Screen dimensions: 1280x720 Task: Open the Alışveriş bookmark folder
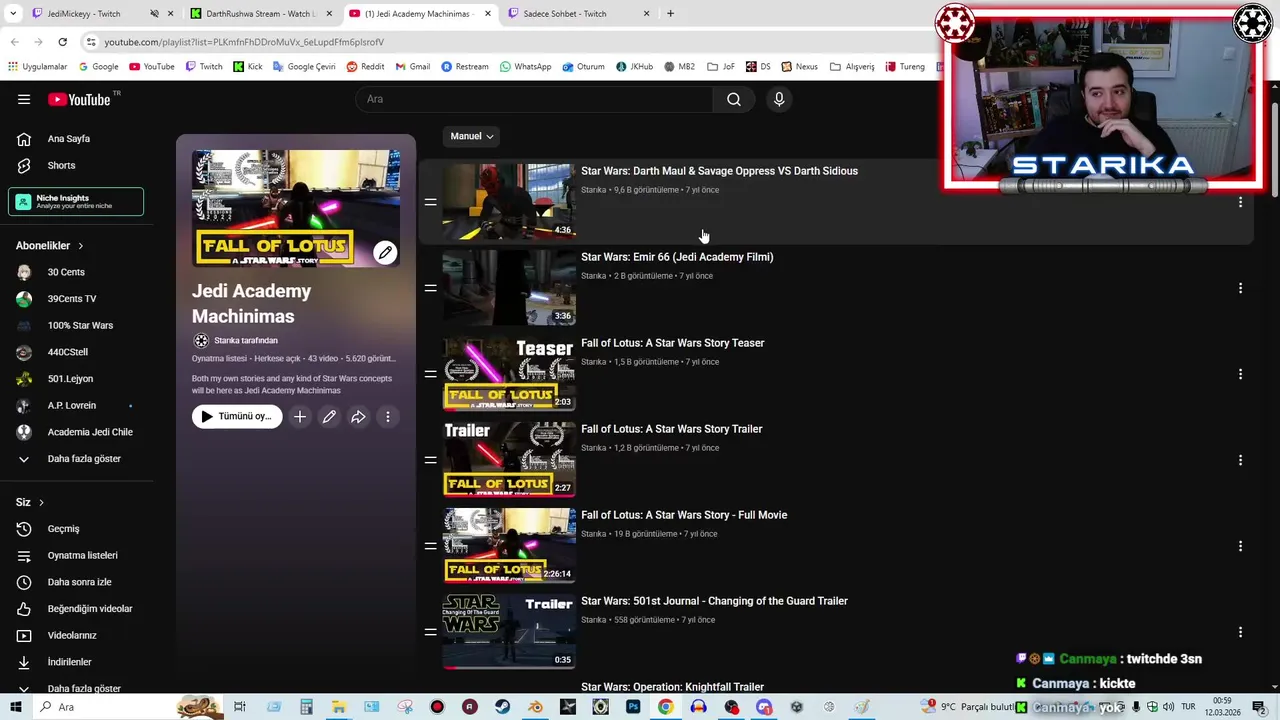[853, 67]
